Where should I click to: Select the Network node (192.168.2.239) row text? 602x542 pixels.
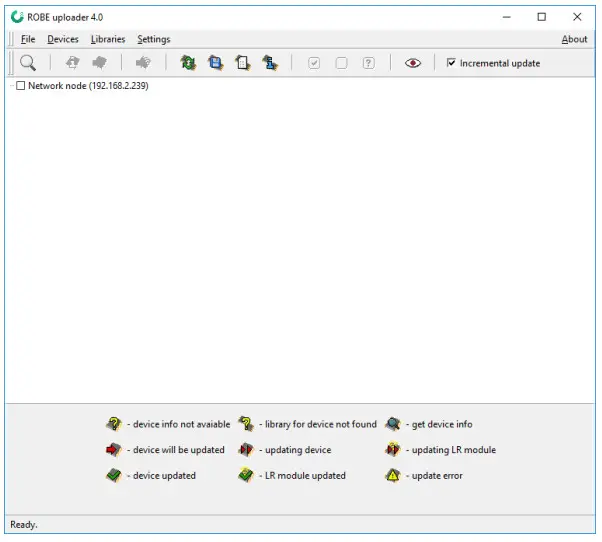pos(88,86)
